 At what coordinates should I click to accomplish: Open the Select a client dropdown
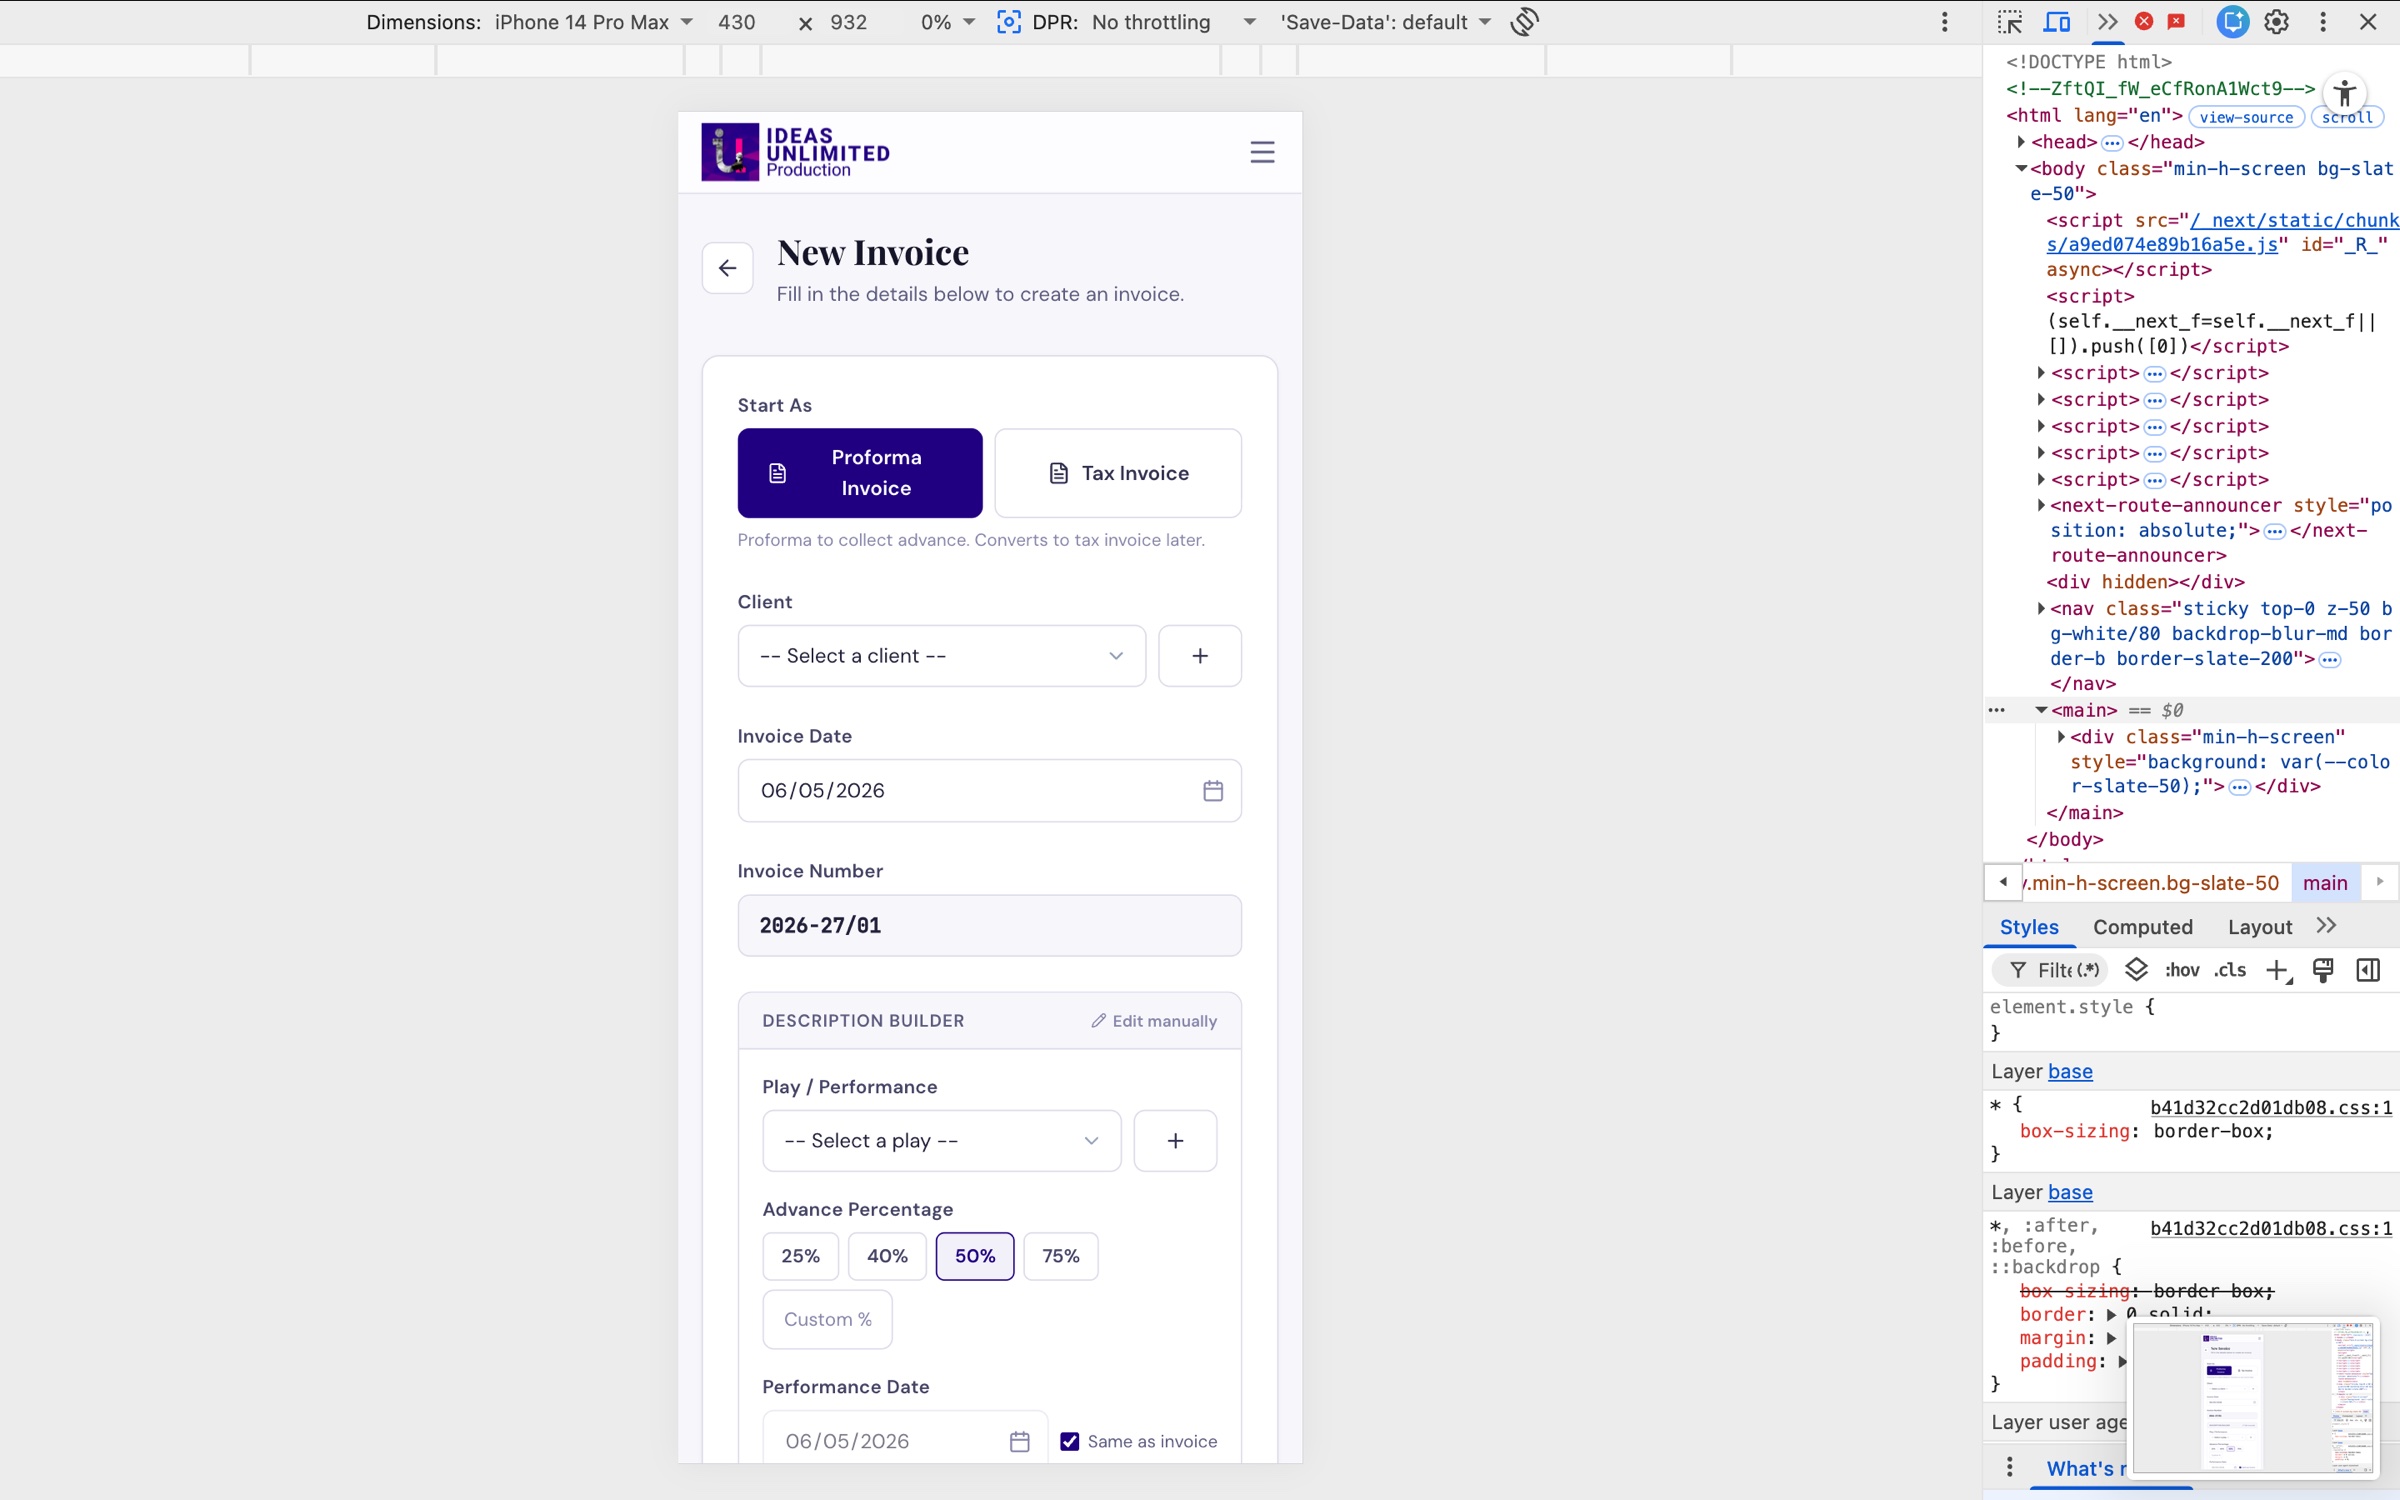941,656
